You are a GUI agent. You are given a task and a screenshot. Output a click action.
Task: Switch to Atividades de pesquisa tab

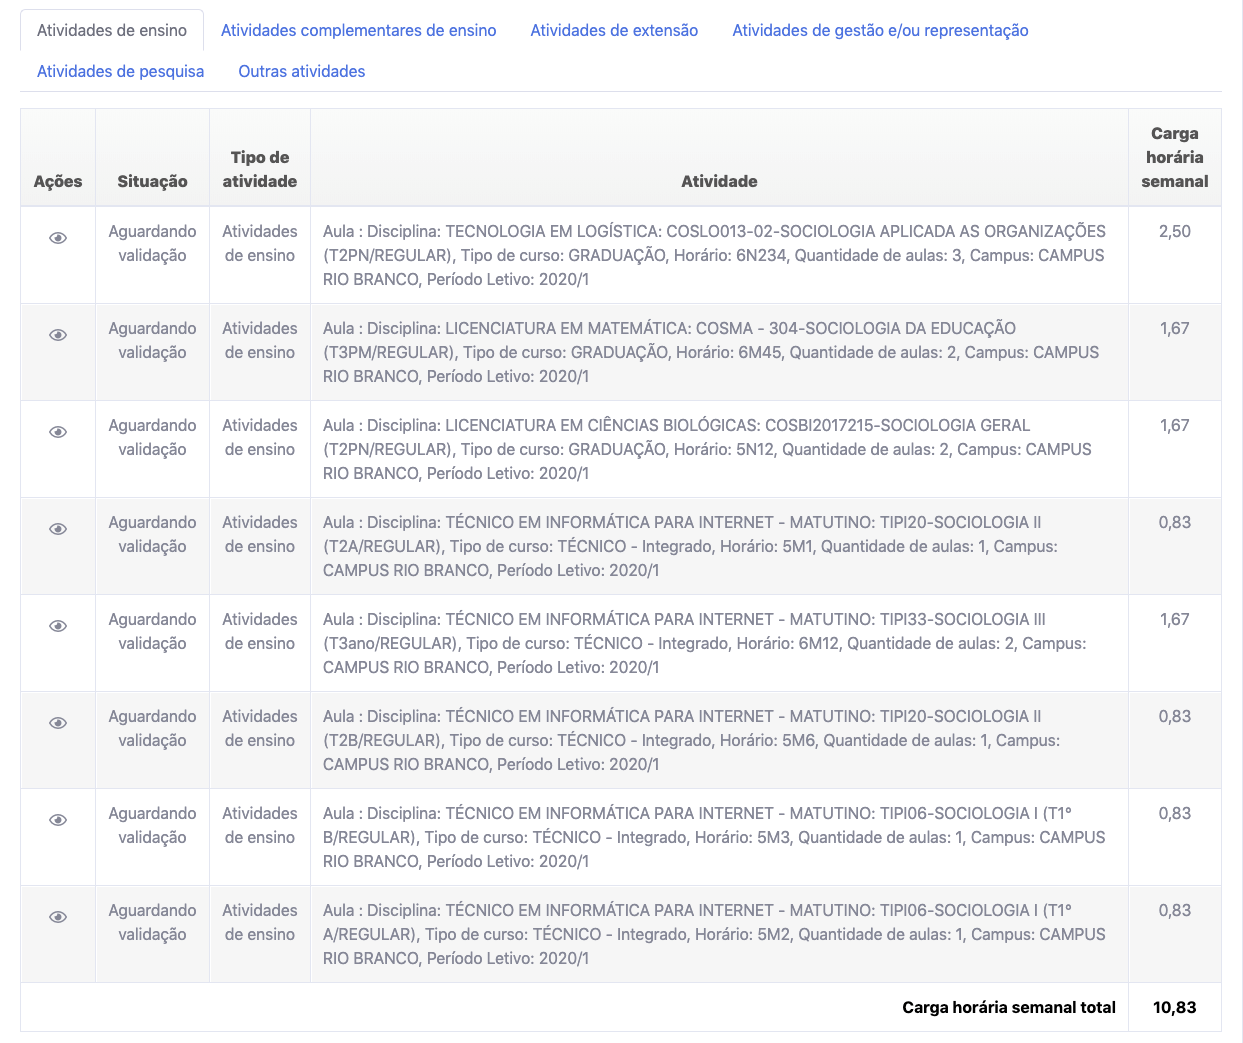coord(120,71)
